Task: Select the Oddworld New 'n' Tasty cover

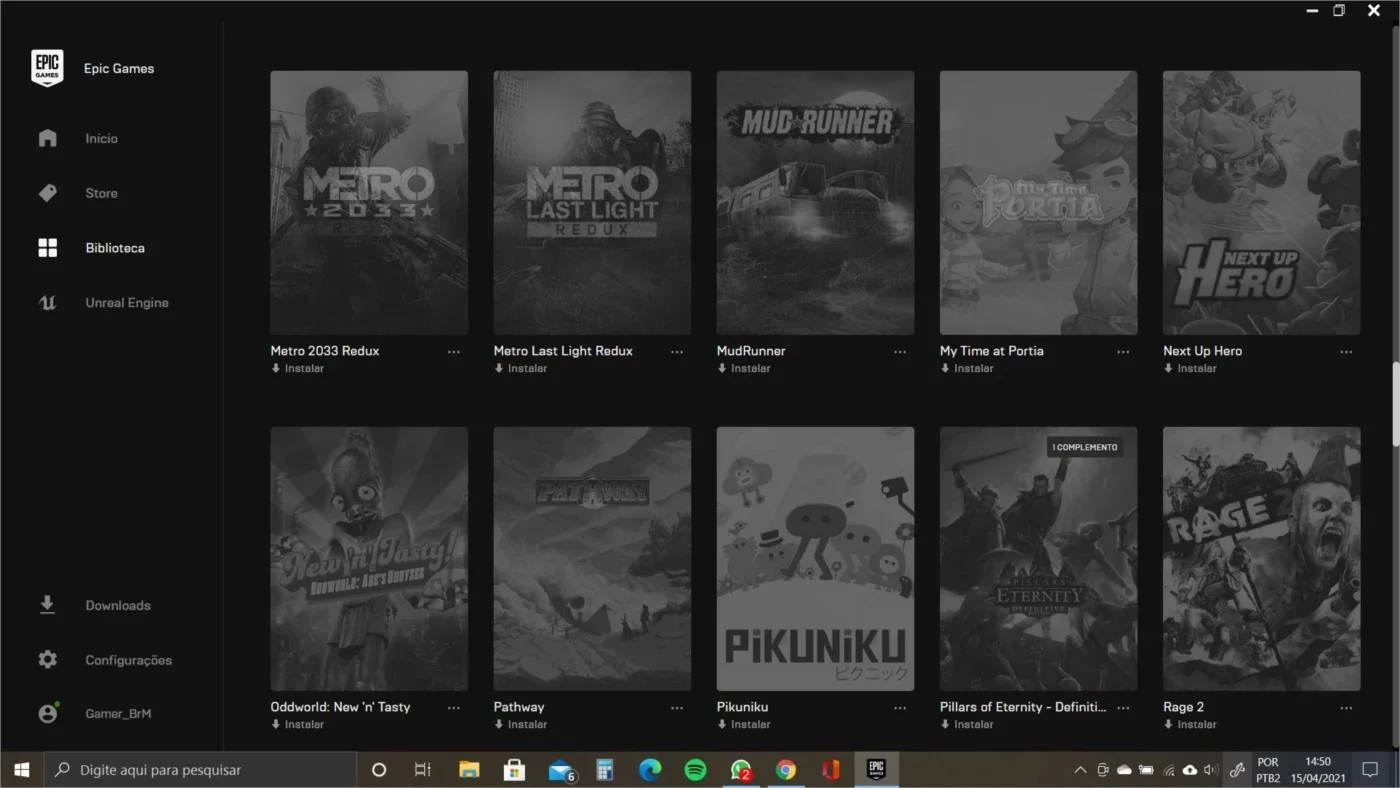Action: tap(369, 559)
